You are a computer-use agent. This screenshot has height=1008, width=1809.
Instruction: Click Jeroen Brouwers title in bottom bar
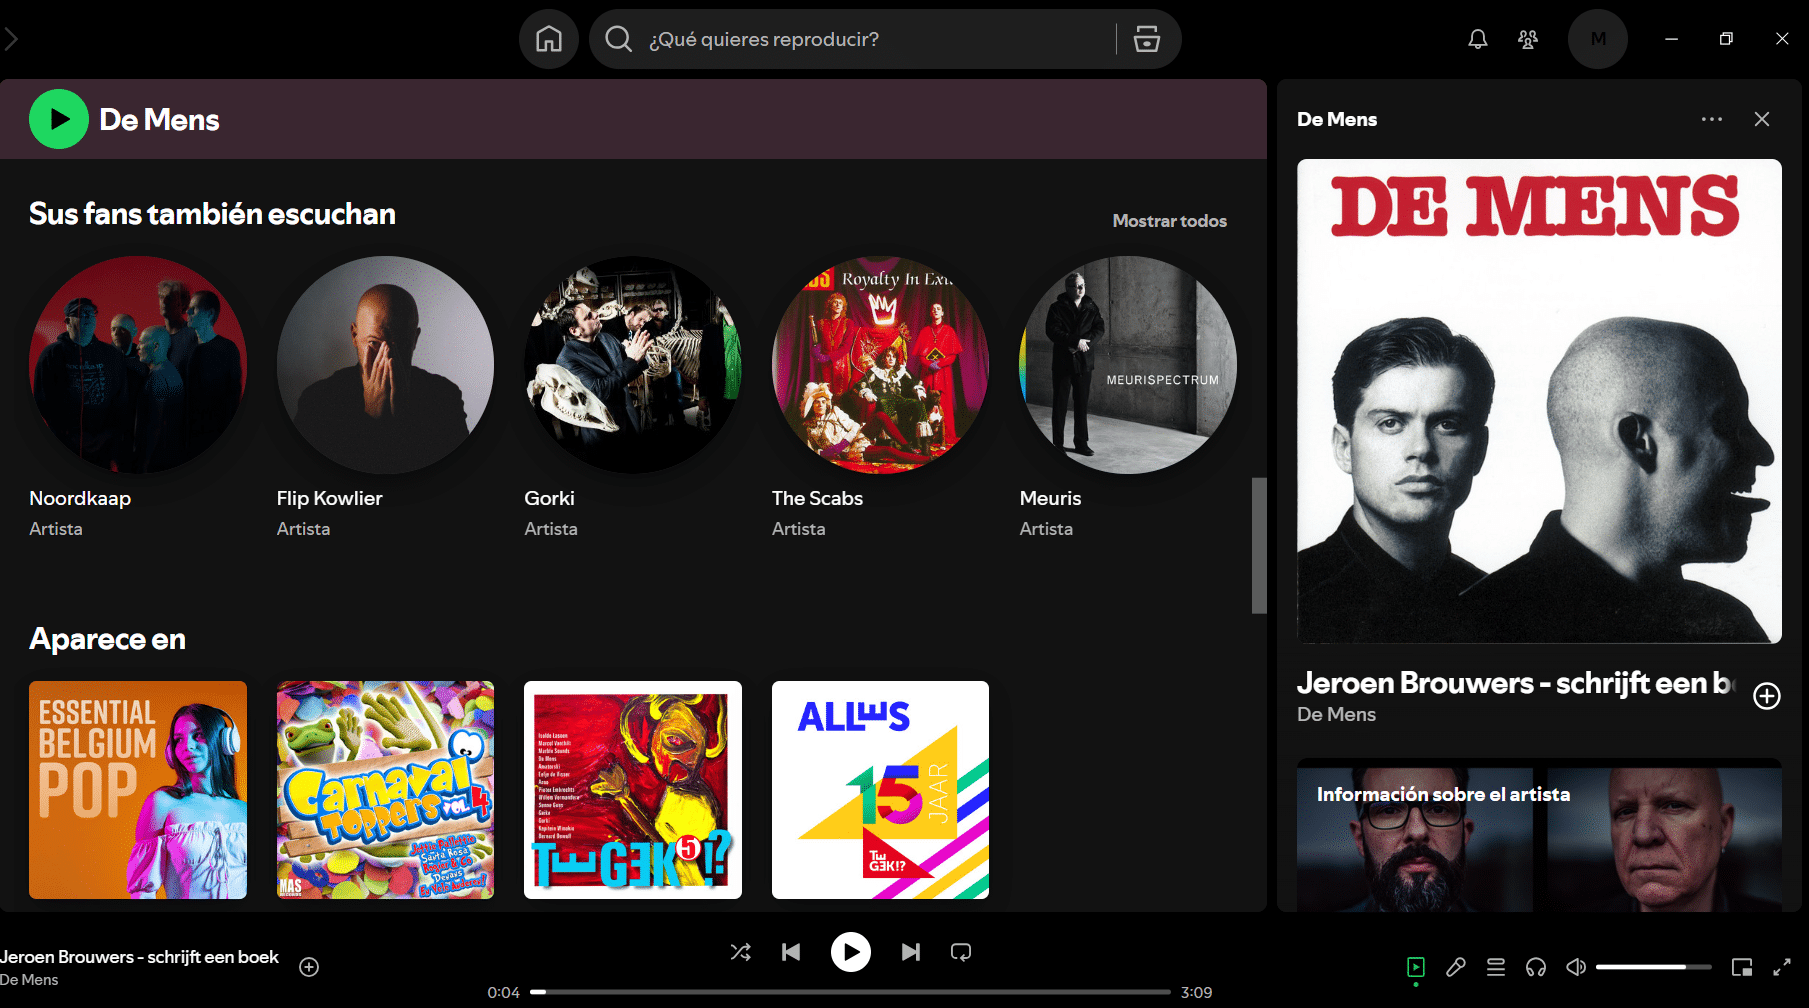tap(139, 957)
